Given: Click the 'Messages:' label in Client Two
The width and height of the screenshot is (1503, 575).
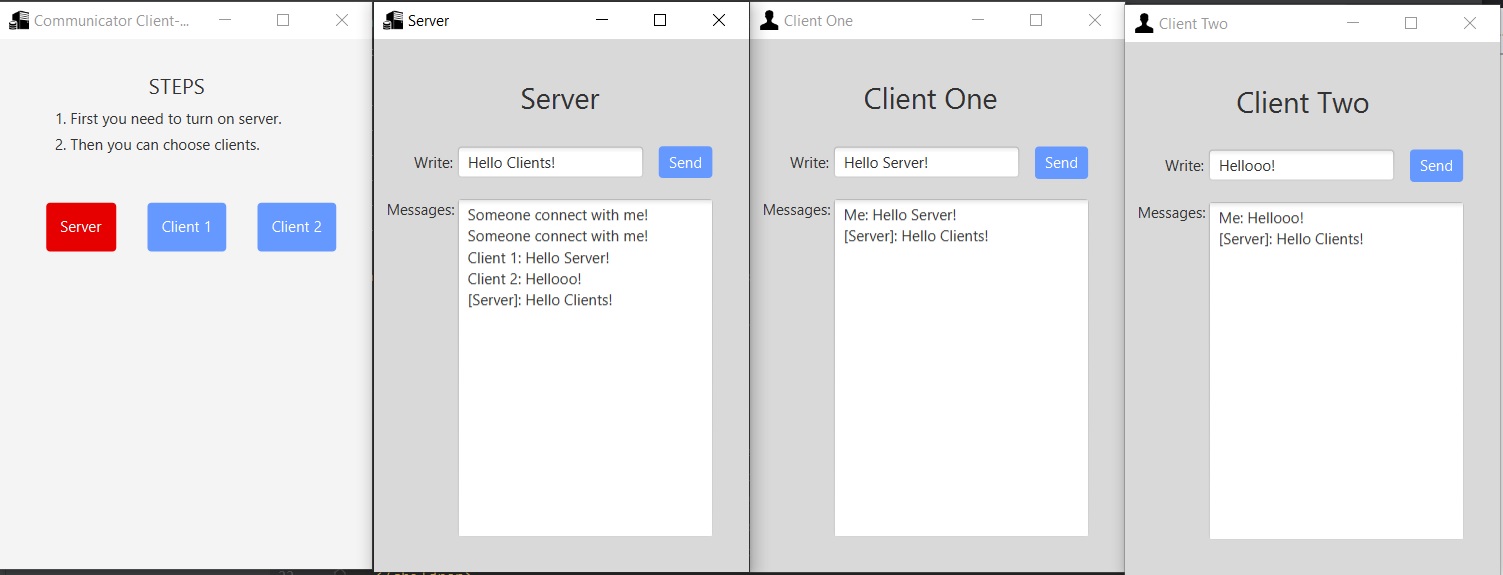Looking at the screenshot, I should (1172, 213).
